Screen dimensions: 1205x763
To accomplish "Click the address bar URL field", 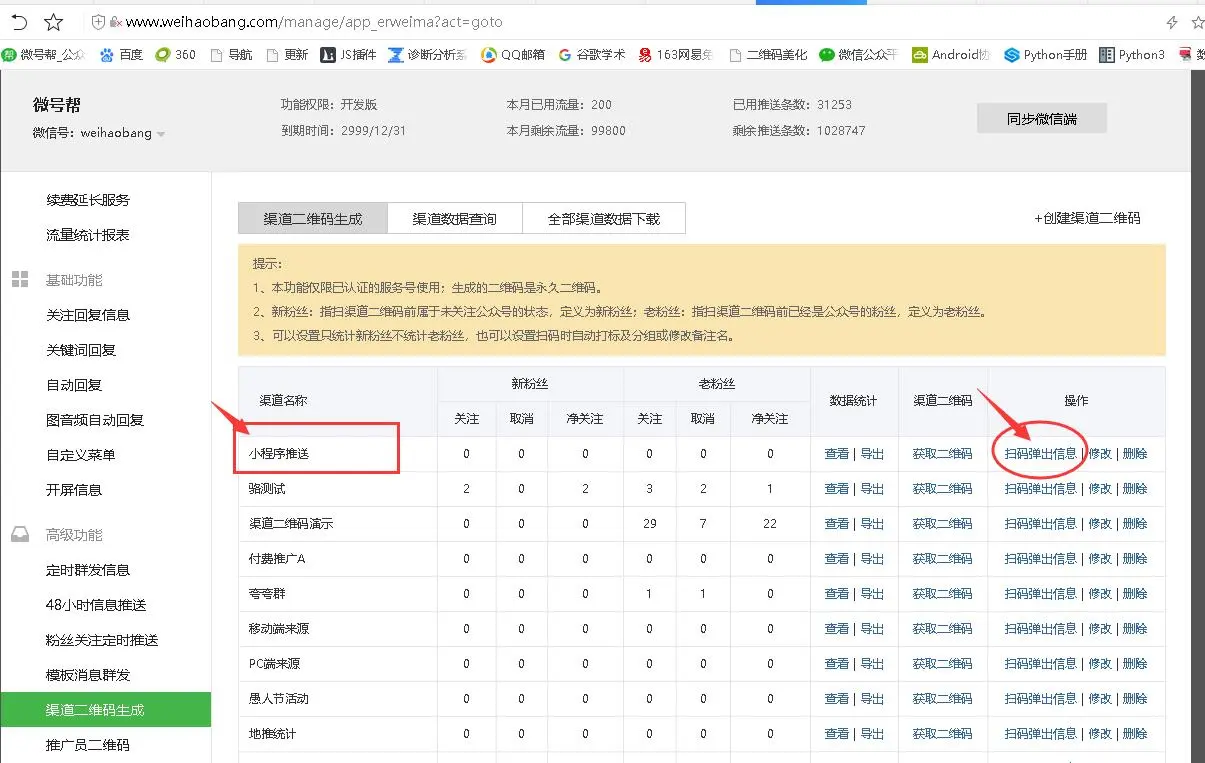I will [314, 22].
